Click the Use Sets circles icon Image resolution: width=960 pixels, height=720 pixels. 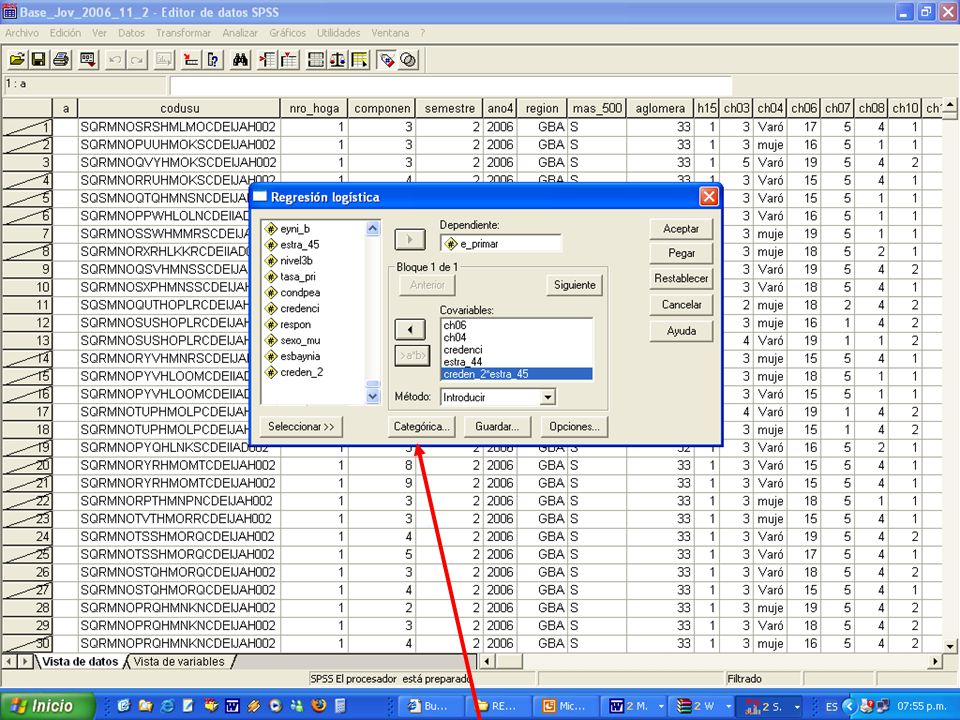point(408,60)
